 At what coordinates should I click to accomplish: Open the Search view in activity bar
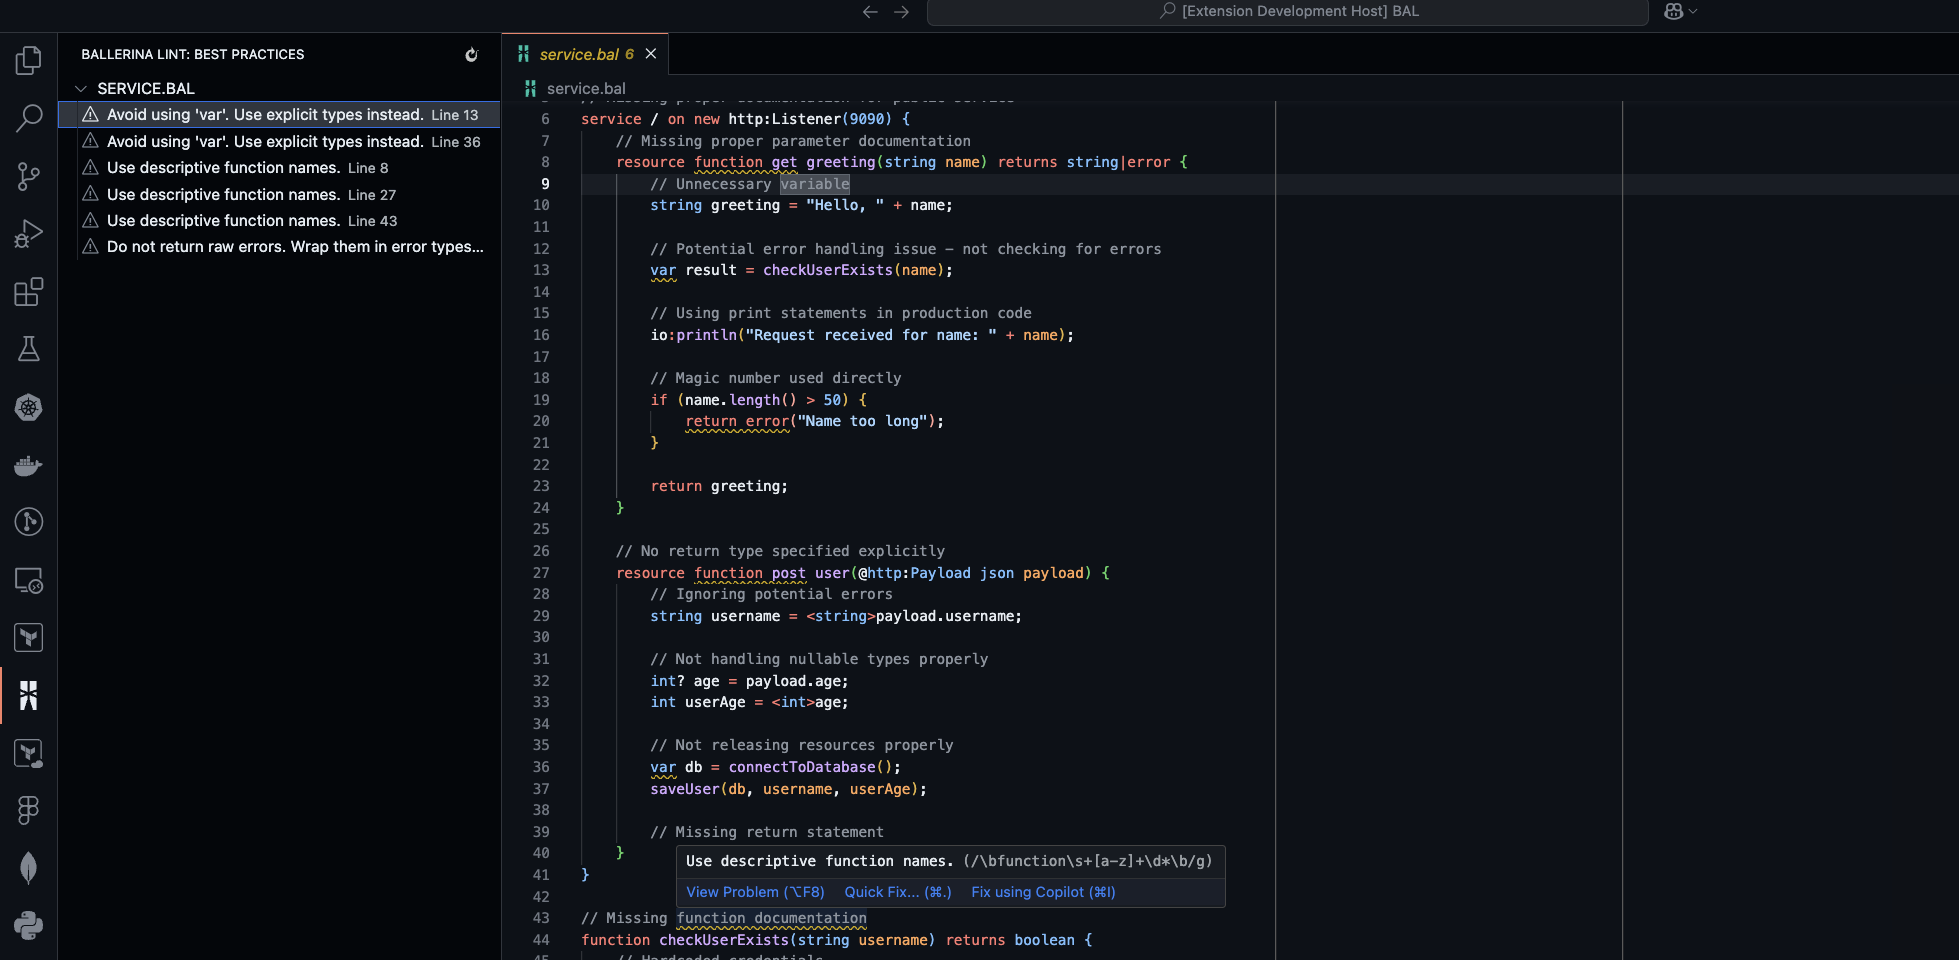pos(29,118)
